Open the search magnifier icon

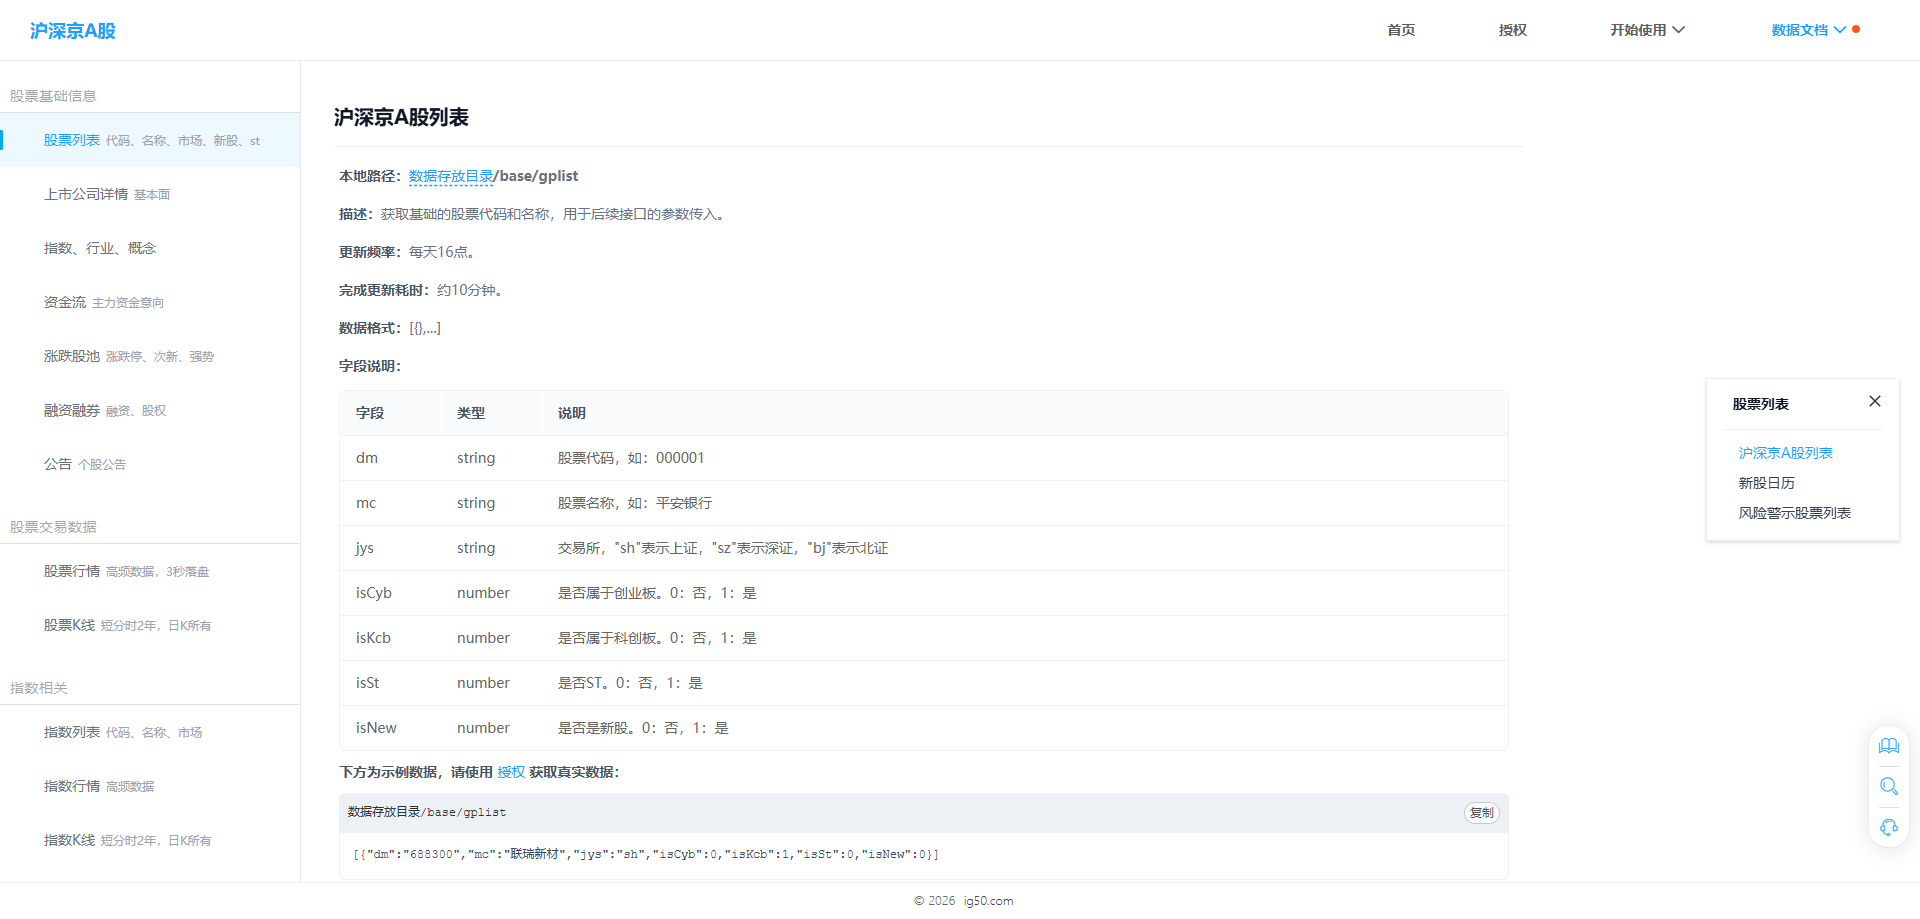(1888, 786)
